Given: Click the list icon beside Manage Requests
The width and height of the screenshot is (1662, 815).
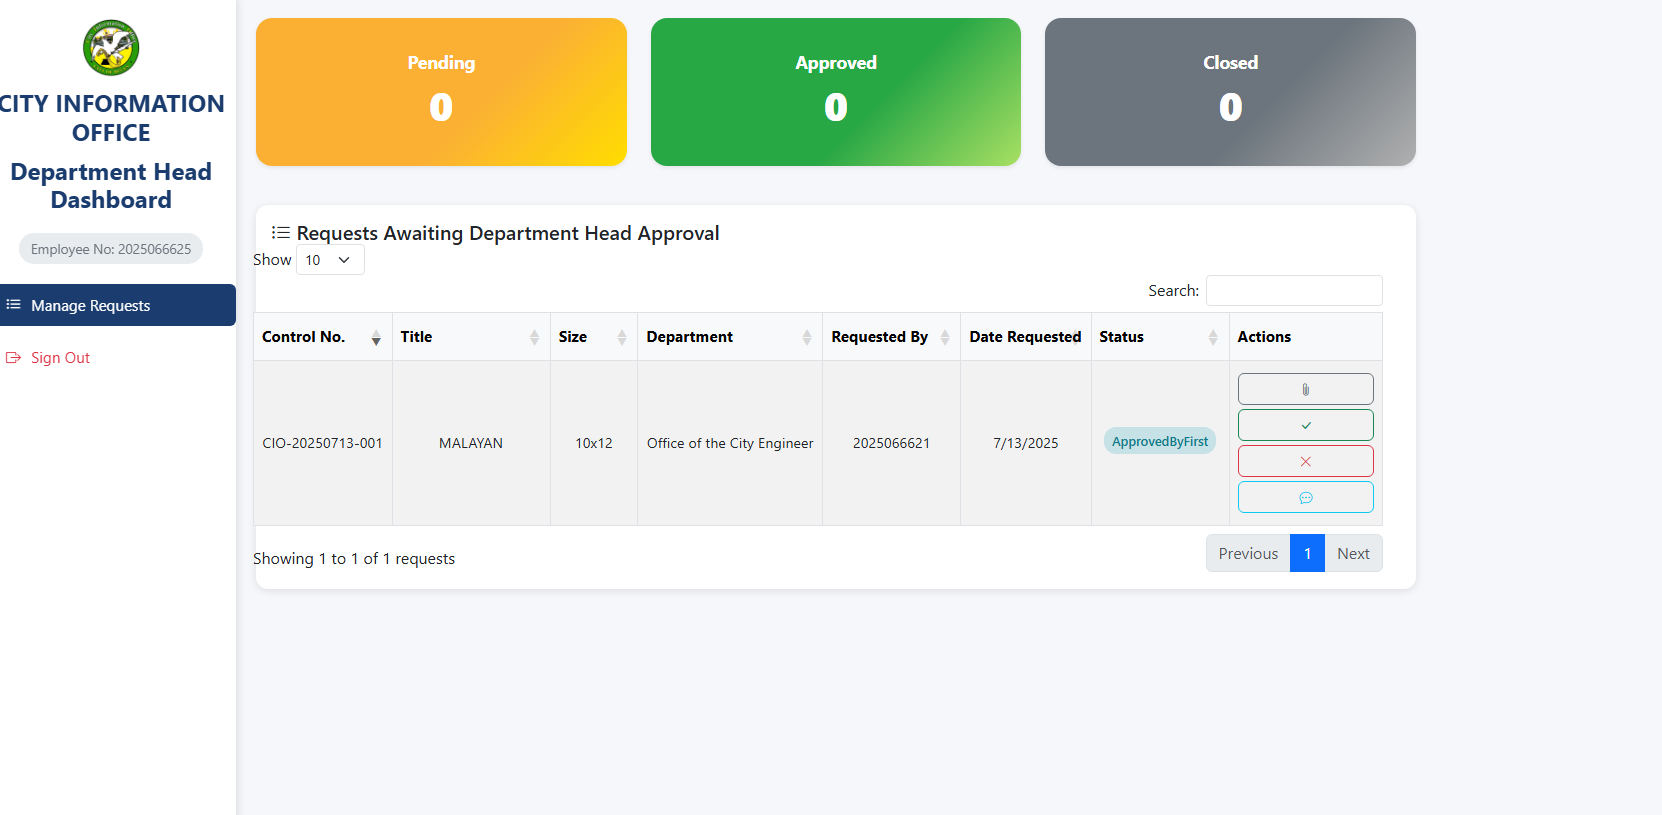Looking at the screenshot, I should (x=13, y=305).
